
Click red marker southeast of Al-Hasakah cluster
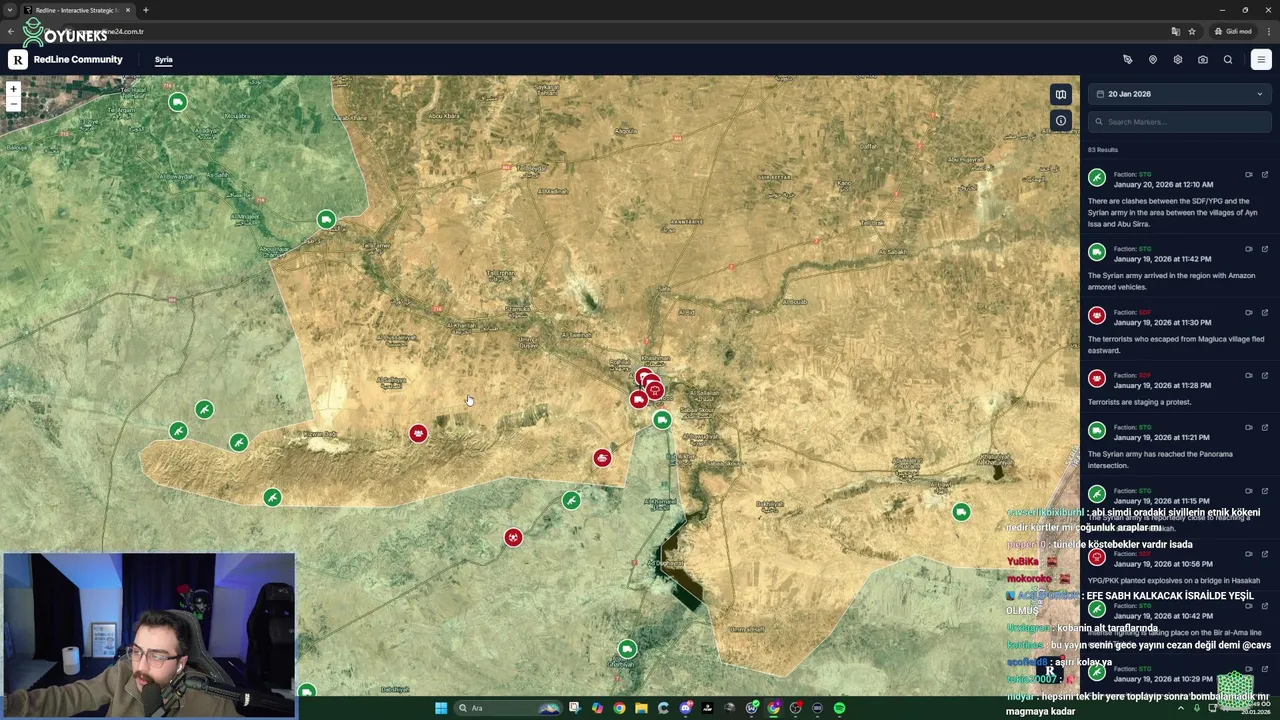pos(602,458)
